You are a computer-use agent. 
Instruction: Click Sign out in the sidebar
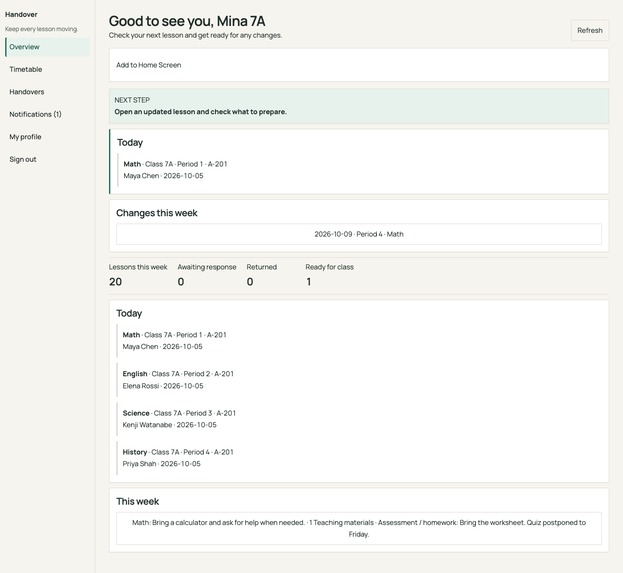[47, 159]
